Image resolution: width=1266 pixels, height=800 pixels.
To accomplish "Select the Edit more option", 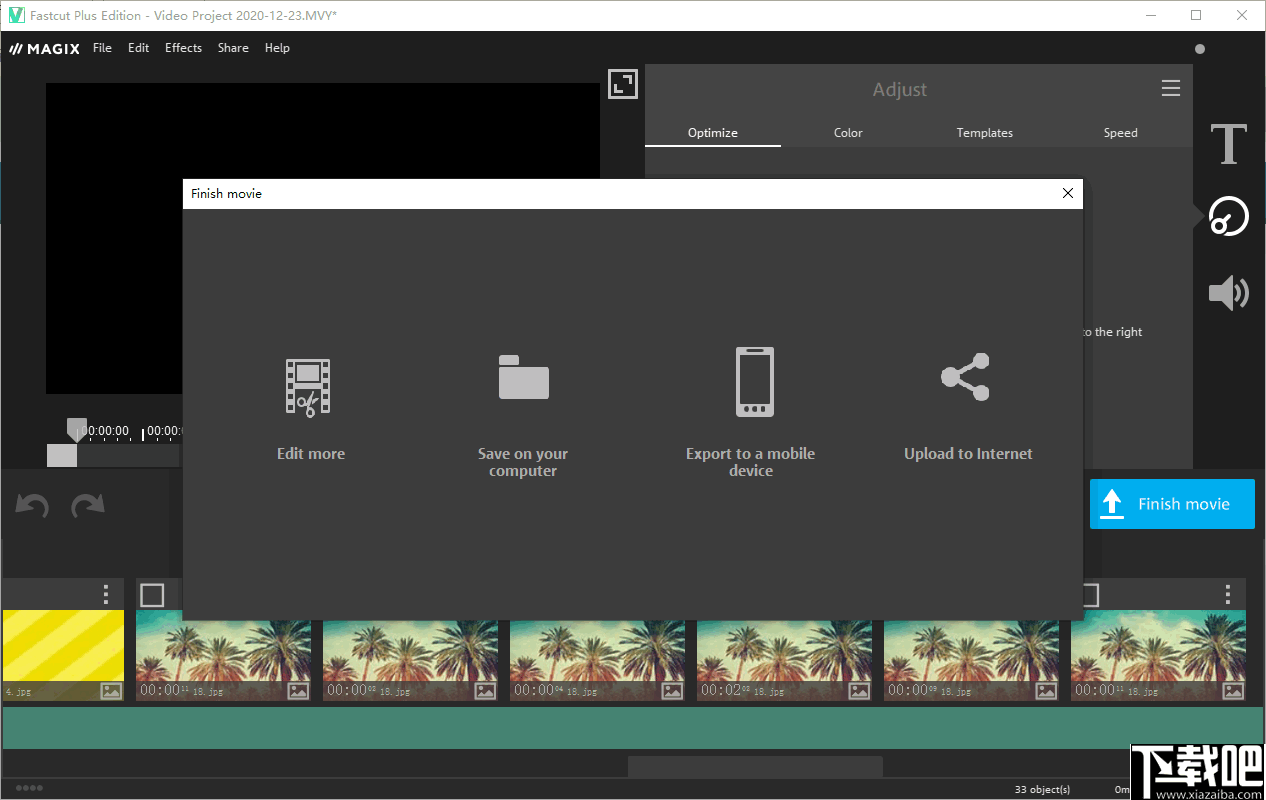I will click(x=309, y=405).
